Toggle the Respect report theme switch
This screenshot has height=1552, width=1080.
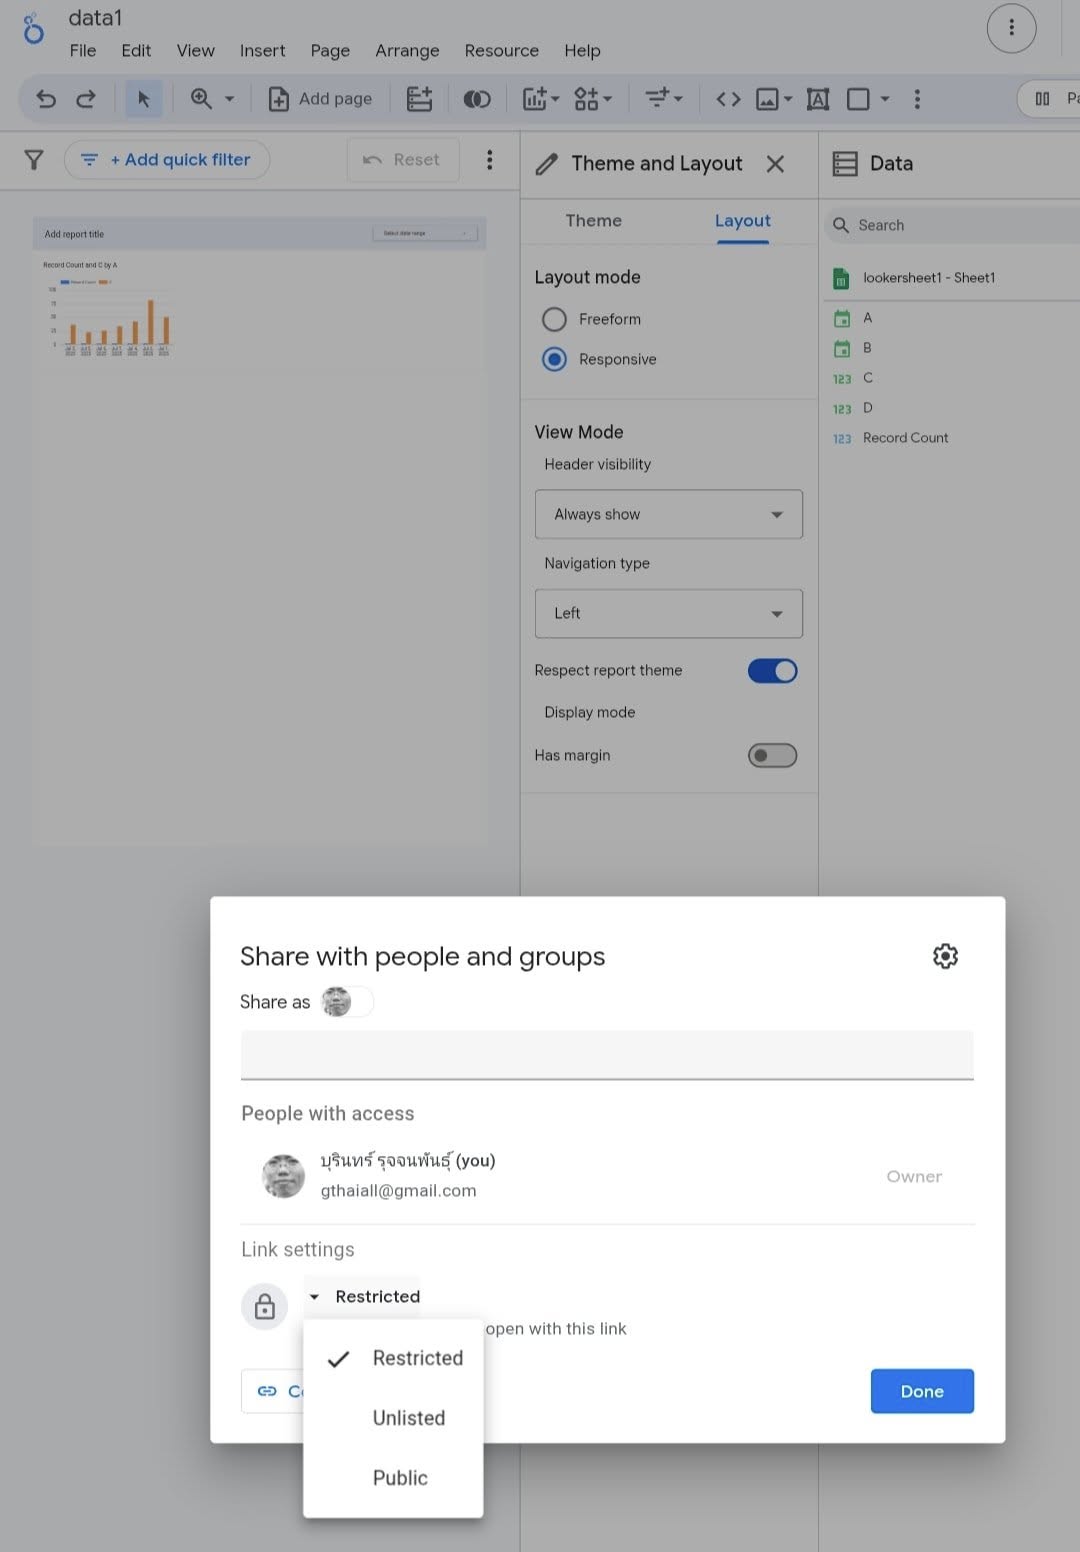772,671
